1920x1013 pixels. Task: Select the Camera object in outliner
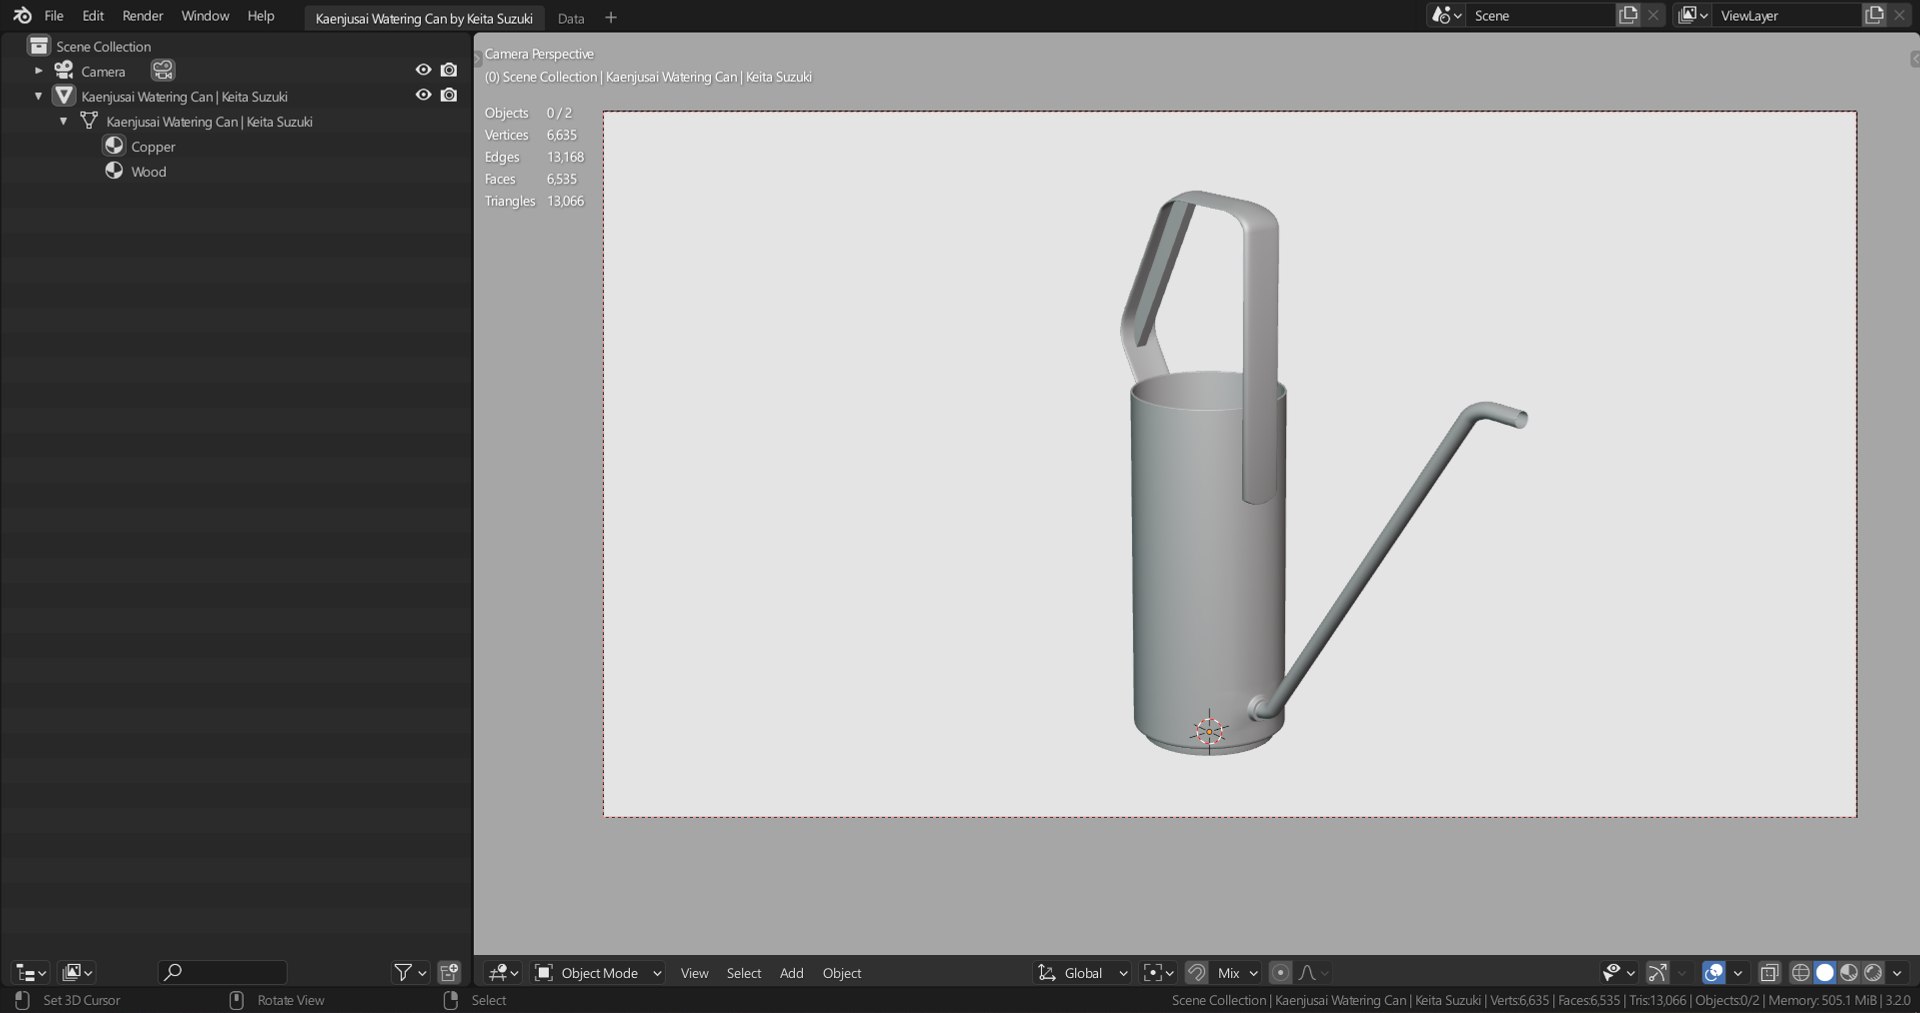pyautogui.click(x=103, y=71)
